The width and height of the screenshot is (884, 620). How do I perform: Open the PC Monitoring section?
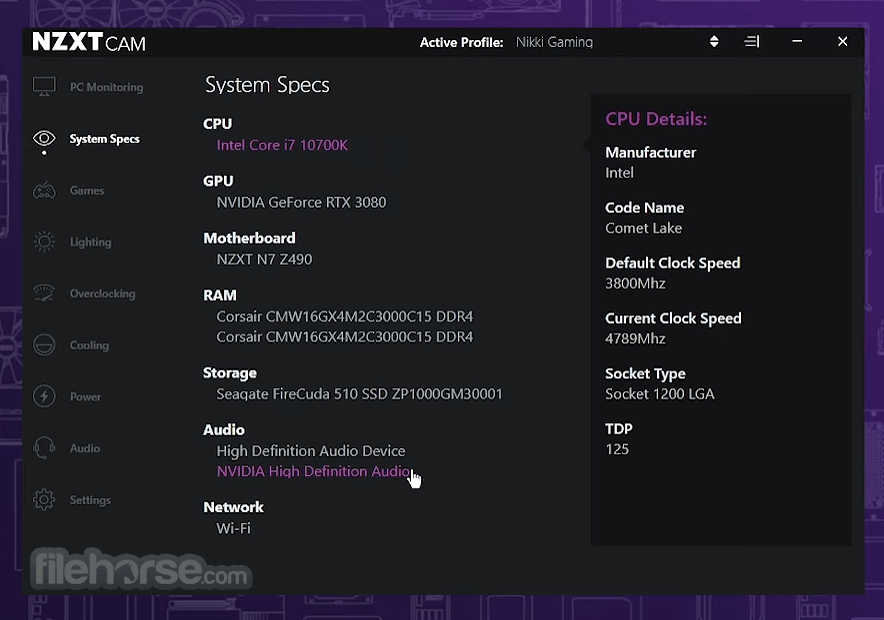107,87
